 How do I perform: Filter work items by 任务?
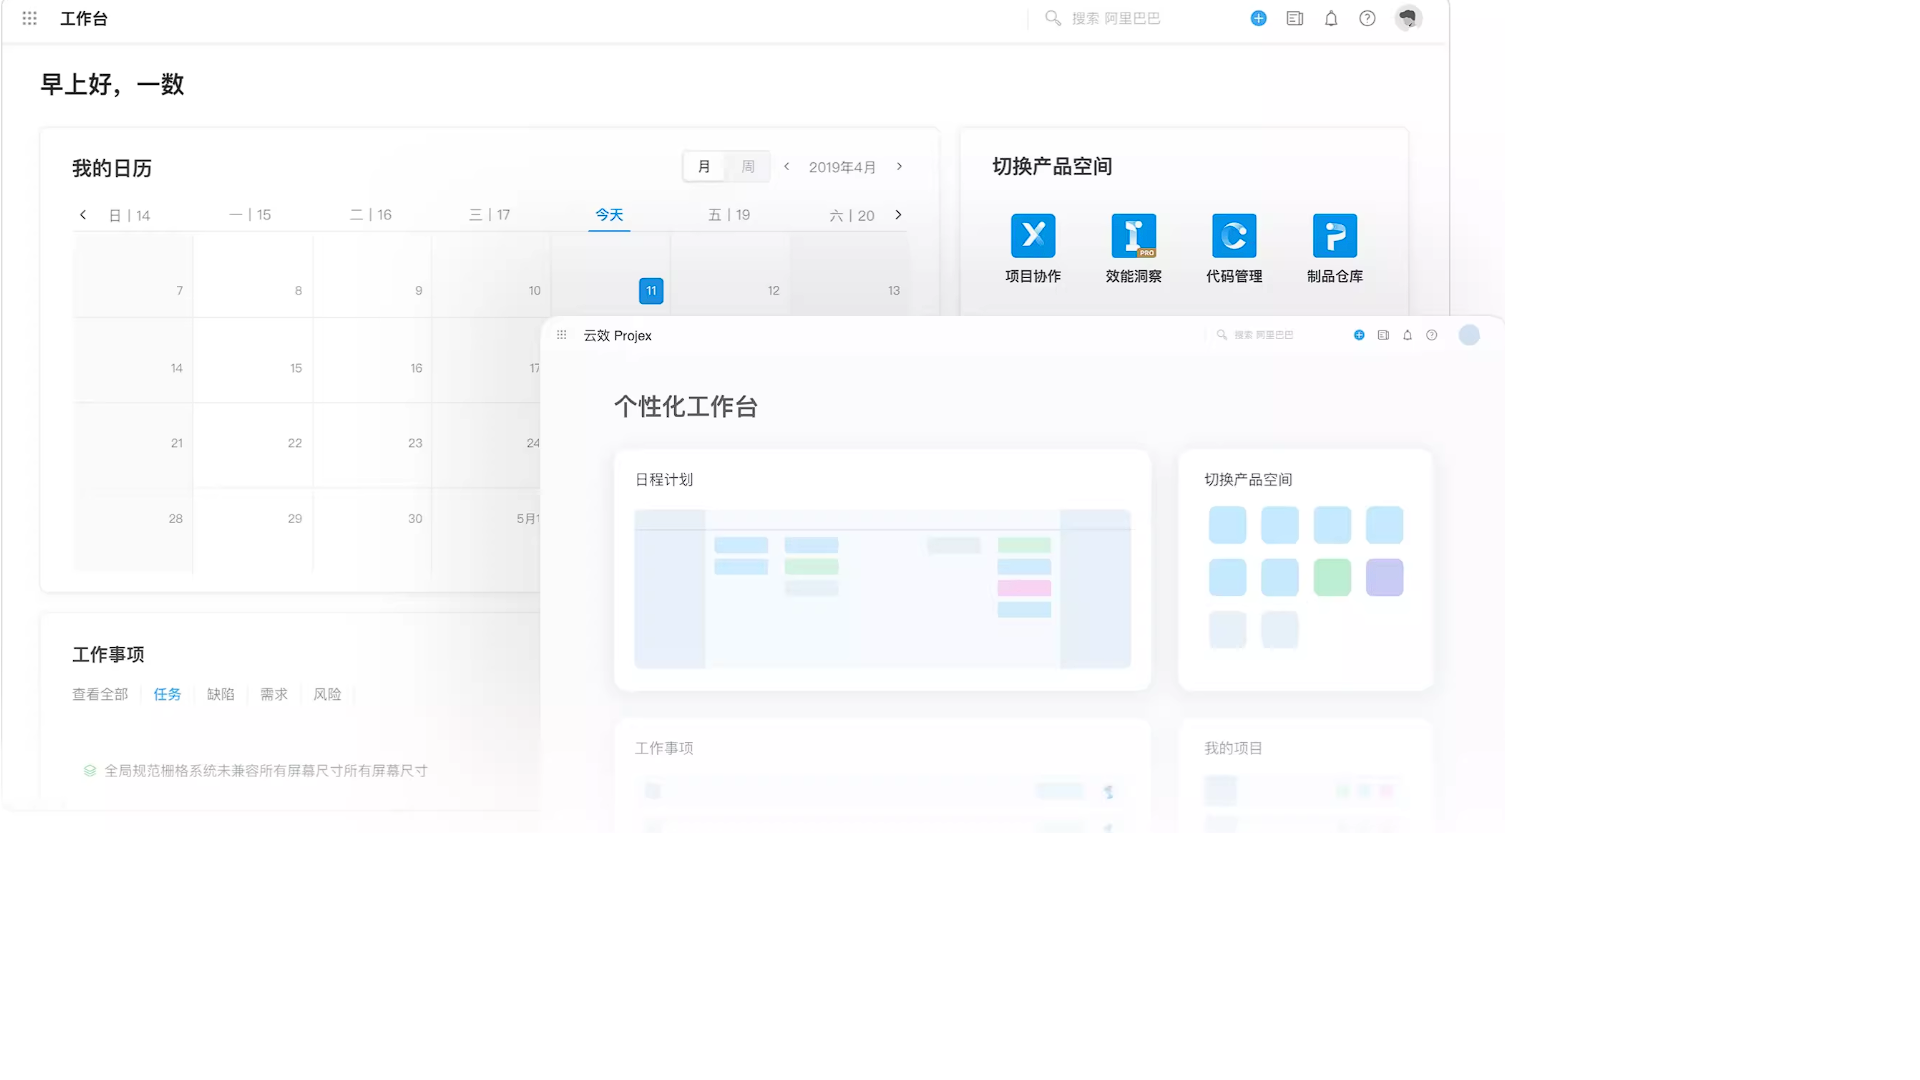tap(167, 695)
